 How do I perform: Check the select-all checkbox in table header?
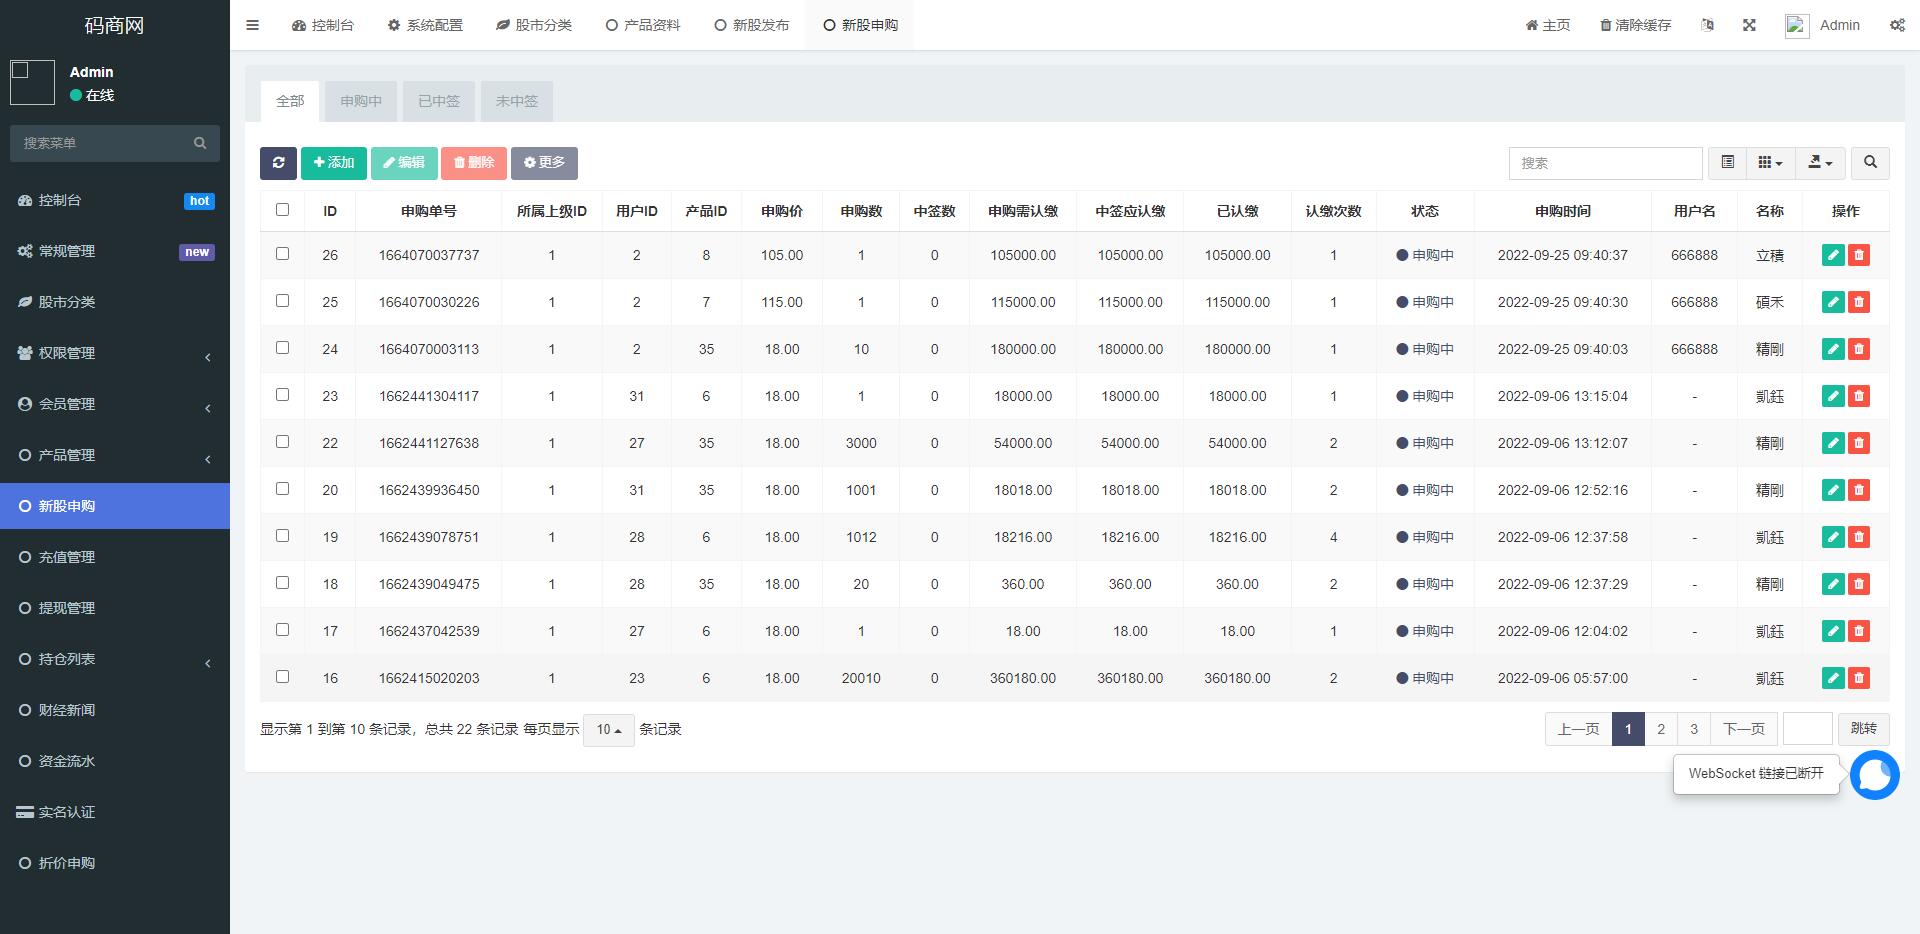click(x=282, y=210)
